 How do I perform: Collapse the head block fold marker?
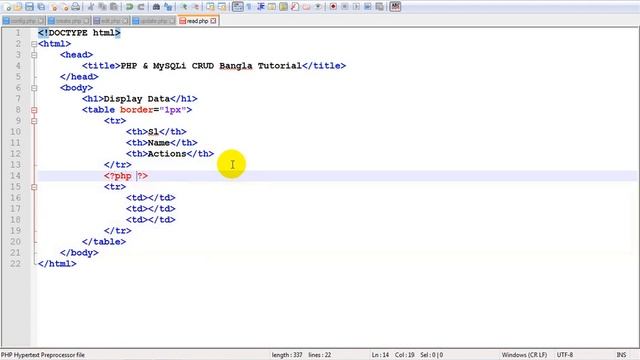34,55
